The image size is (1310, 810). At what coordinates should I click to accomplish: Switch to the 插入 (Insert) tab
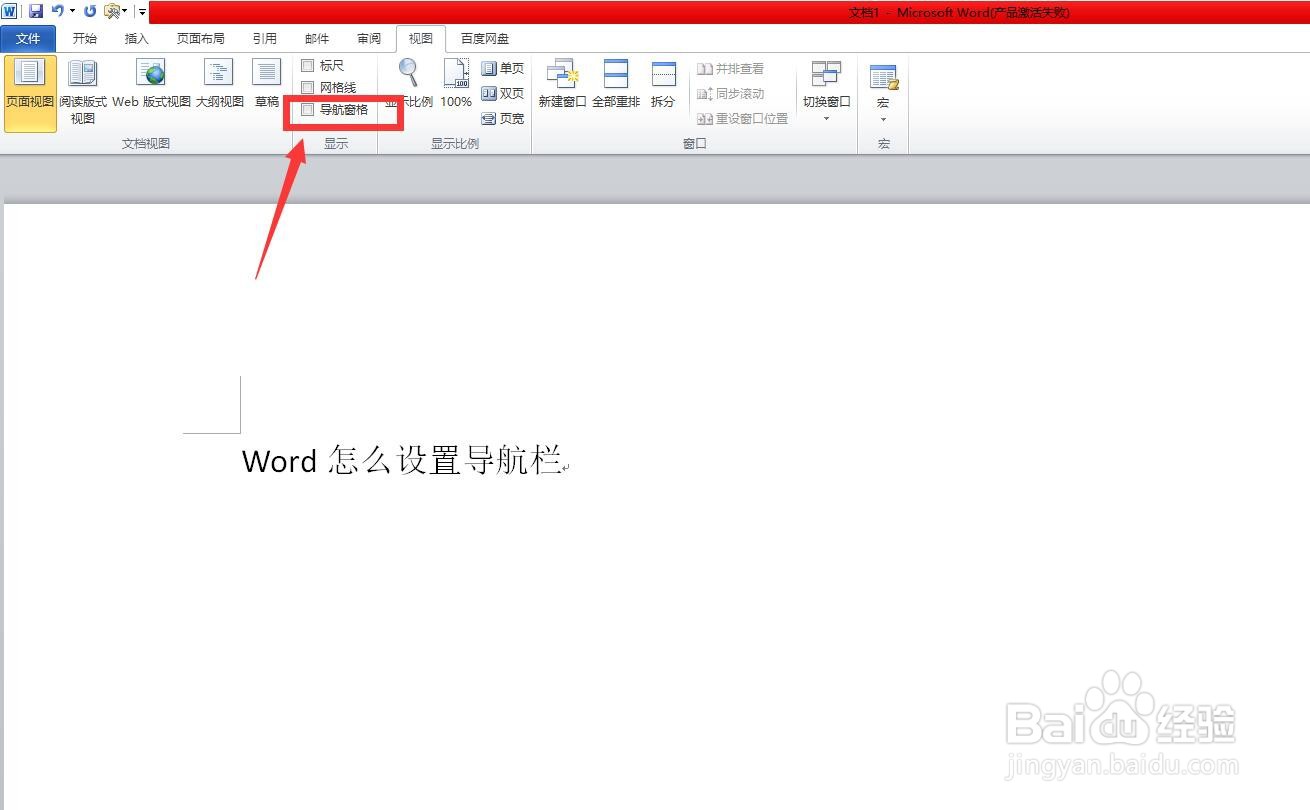137,39
